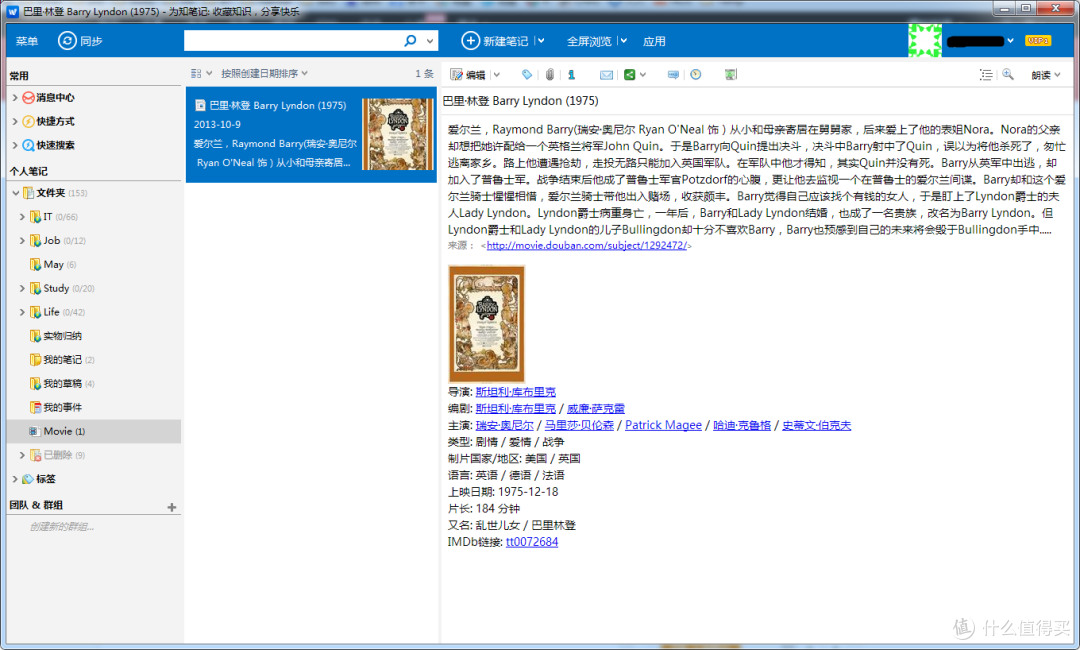Select the May folder
This screenshot has height=650, width=1080.
[53, 264]
